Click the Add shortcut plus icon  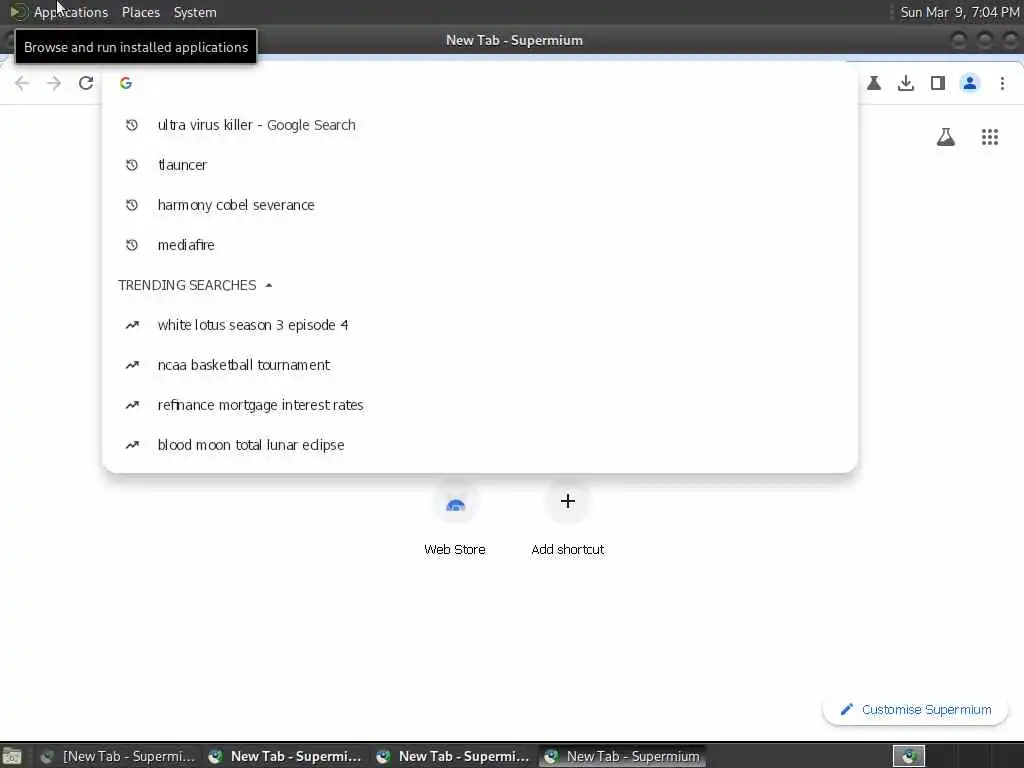click(568, 502)
